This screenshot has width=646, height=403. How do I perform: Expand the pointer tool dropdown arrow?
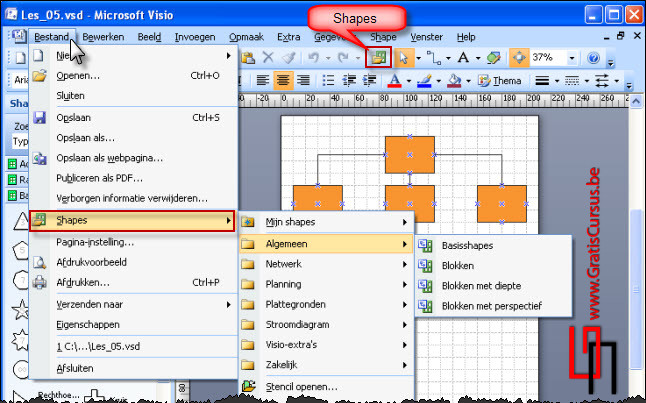coord(419,58)
